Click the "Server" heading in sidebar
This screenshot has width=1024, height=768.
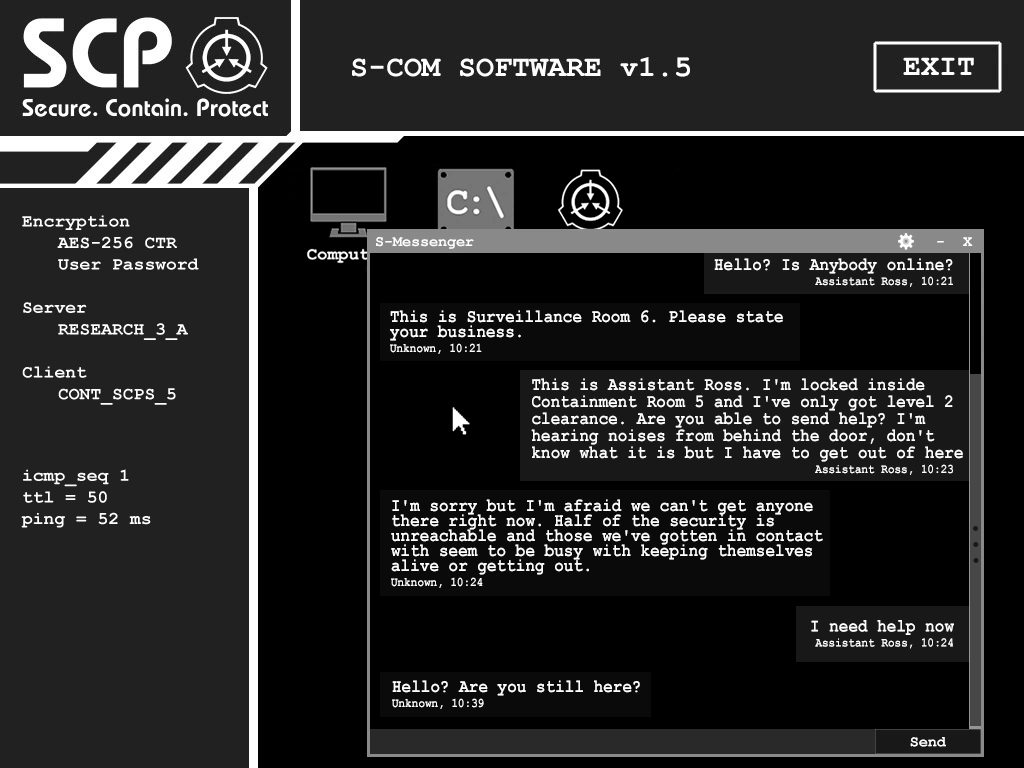point(54,308)
